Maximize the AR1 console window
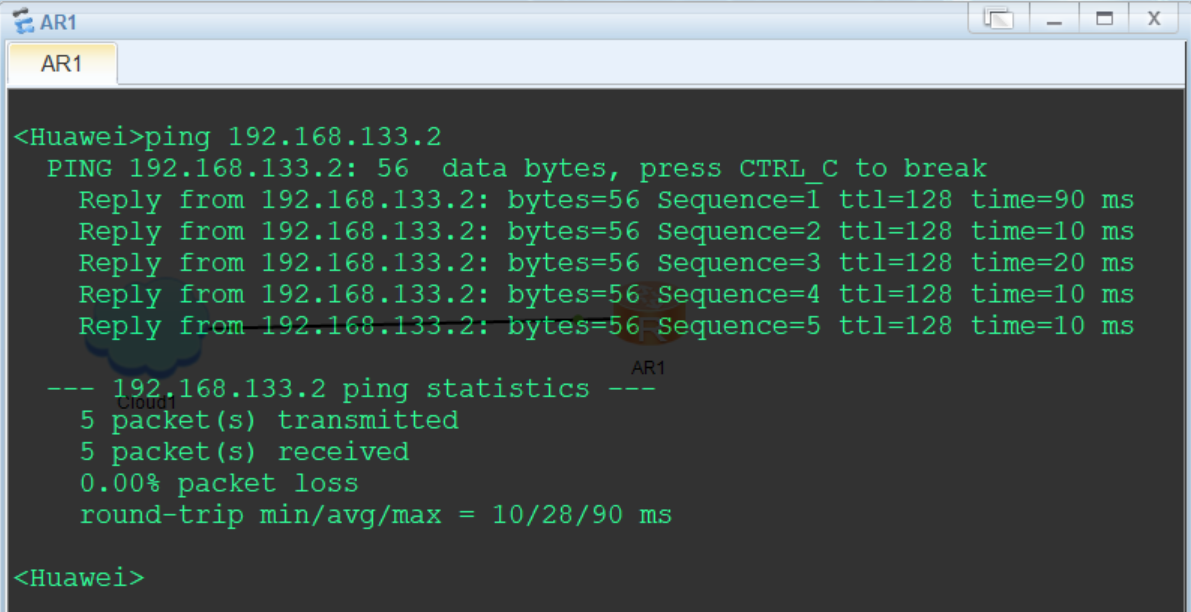The height and width of the screenshot is (612, 1191). pos(1104,19)
